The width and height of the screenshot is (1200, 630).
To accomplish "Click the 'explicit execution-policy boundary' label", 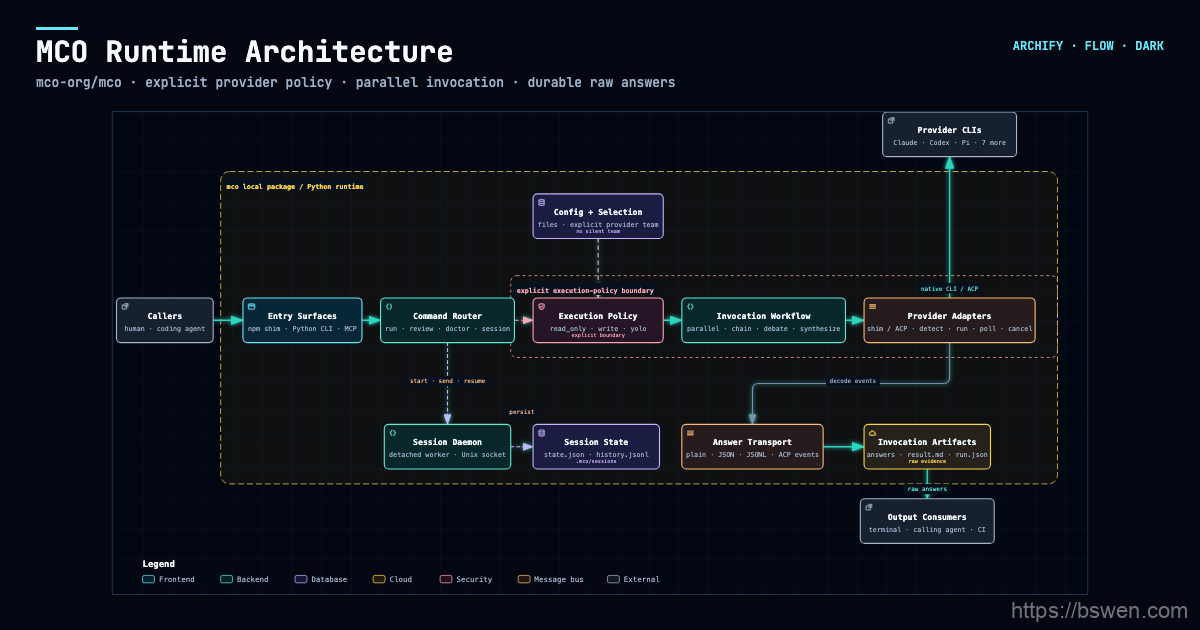I will pyautogui.click(x=585, y=291).
